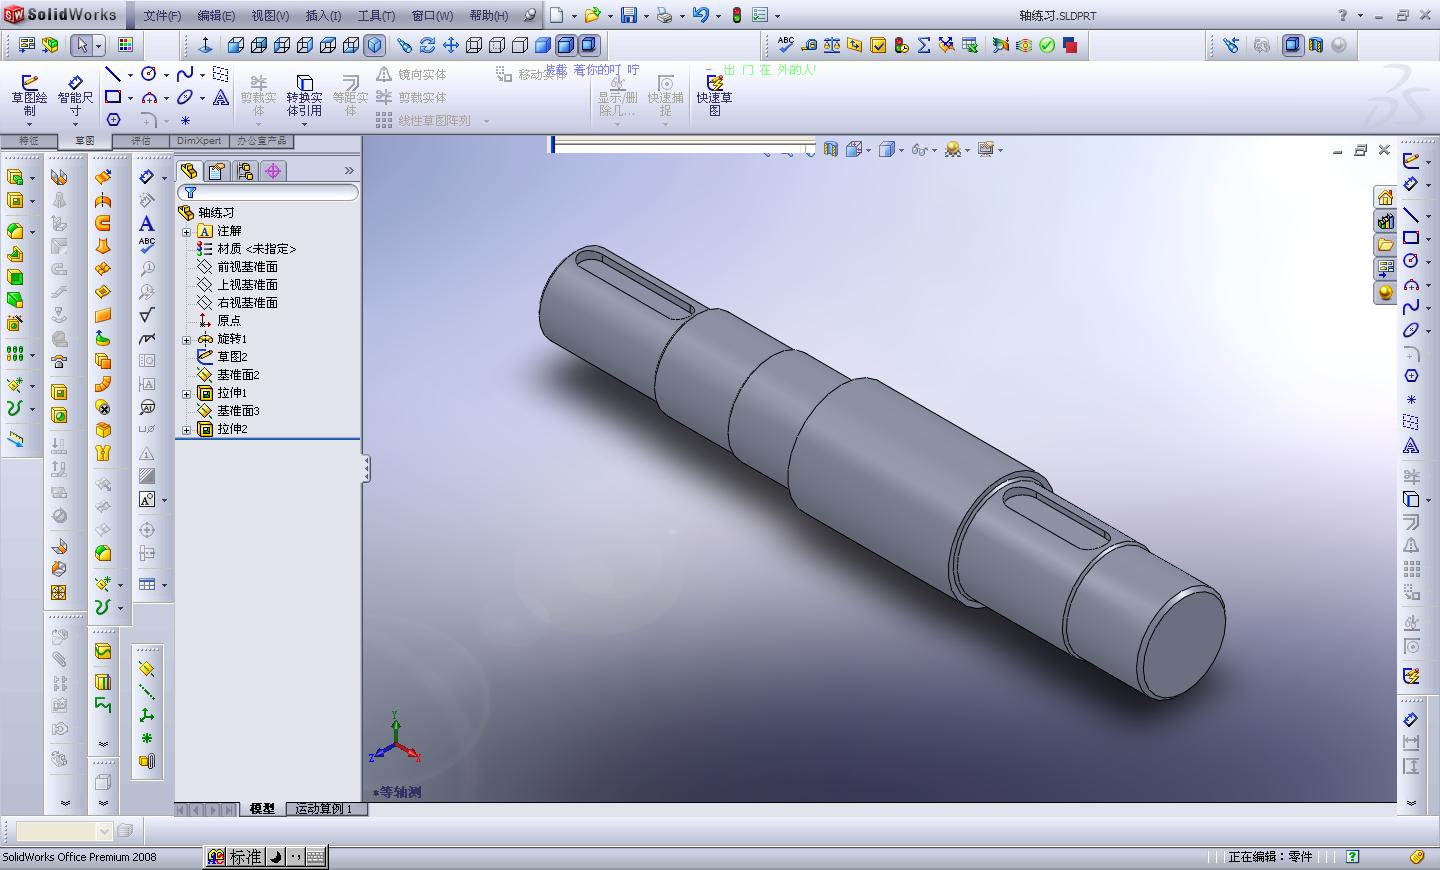Toggle Hidden Lines Removed display mode

click(519, 45)
